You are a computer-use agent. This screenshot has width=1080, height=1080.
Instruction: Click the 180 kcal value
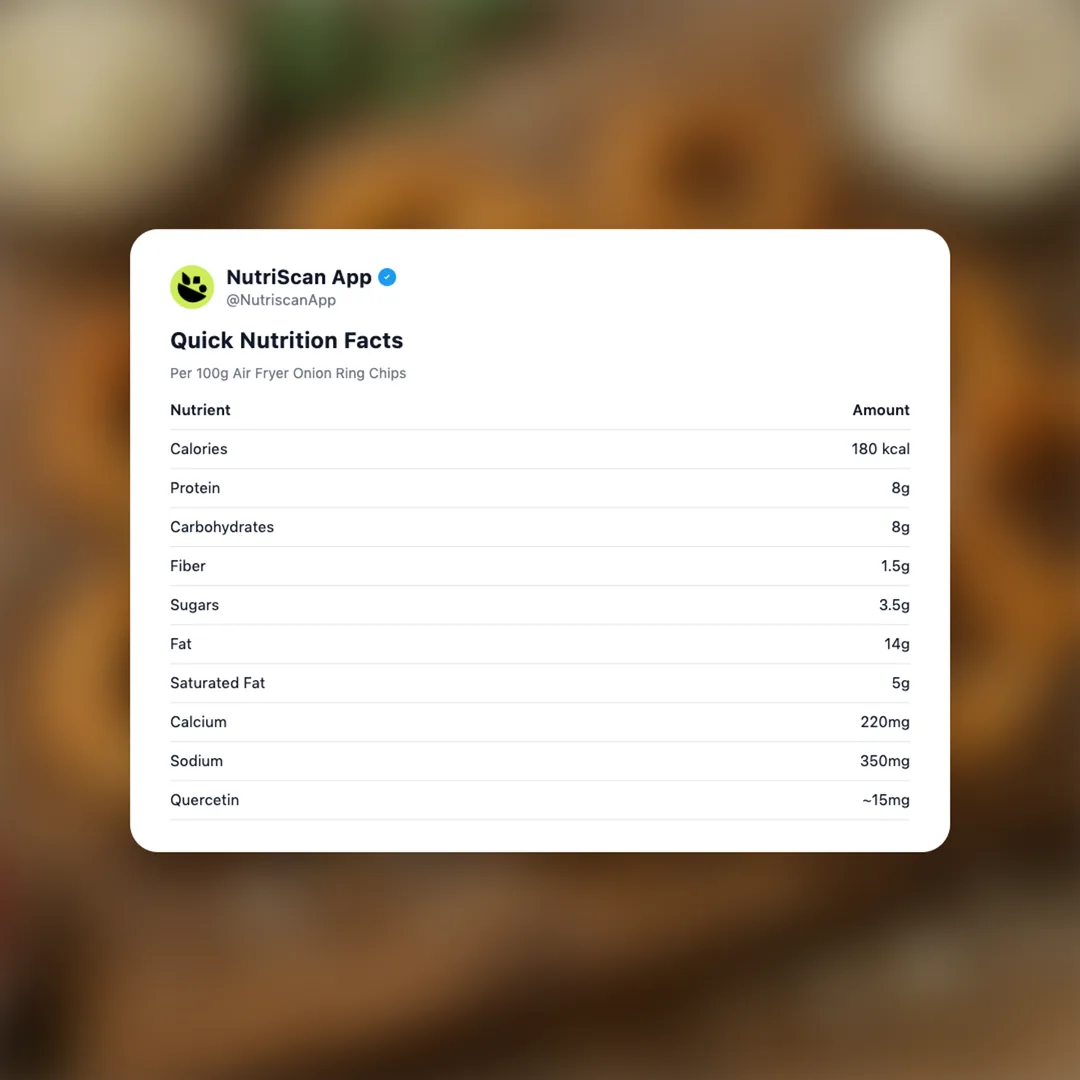point(880,449)
